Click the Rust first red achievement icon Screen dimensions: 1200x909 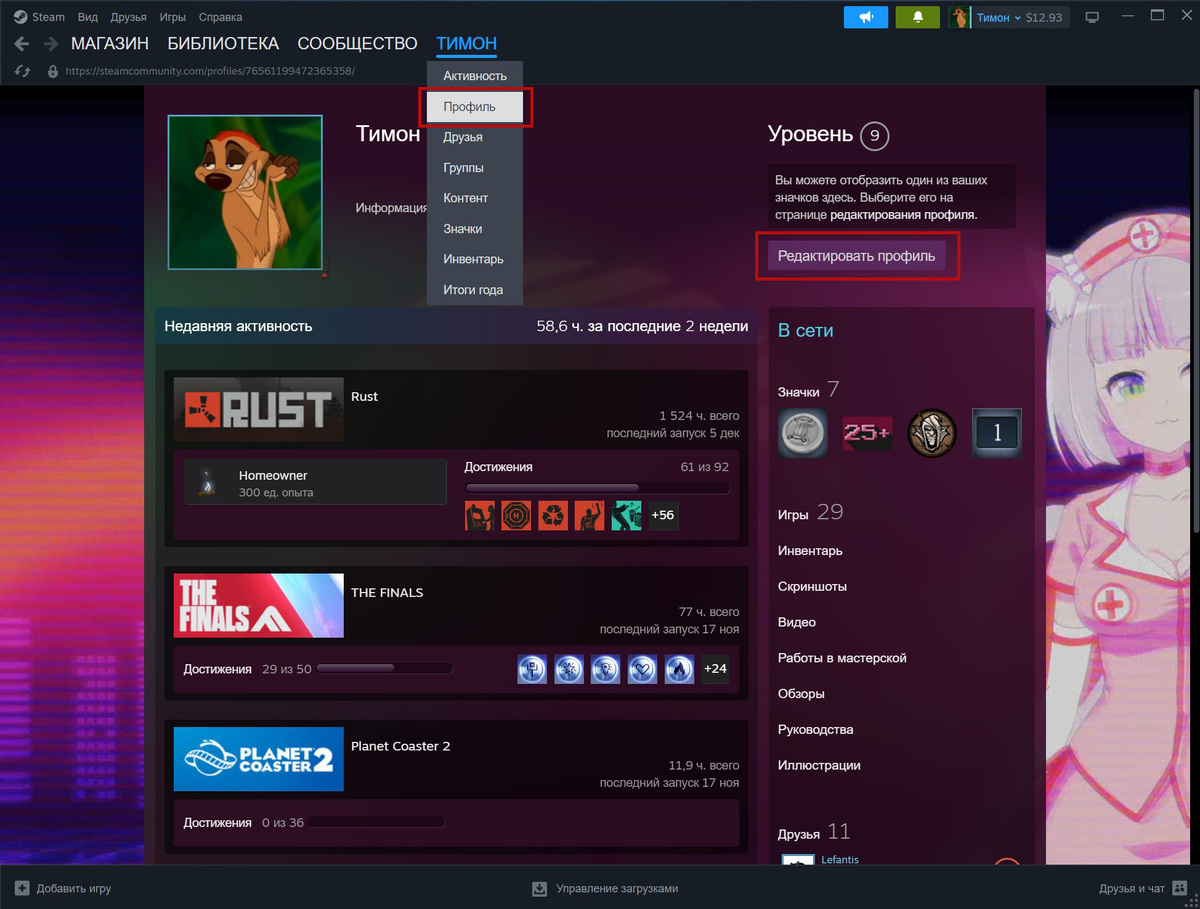click(480, 515)
